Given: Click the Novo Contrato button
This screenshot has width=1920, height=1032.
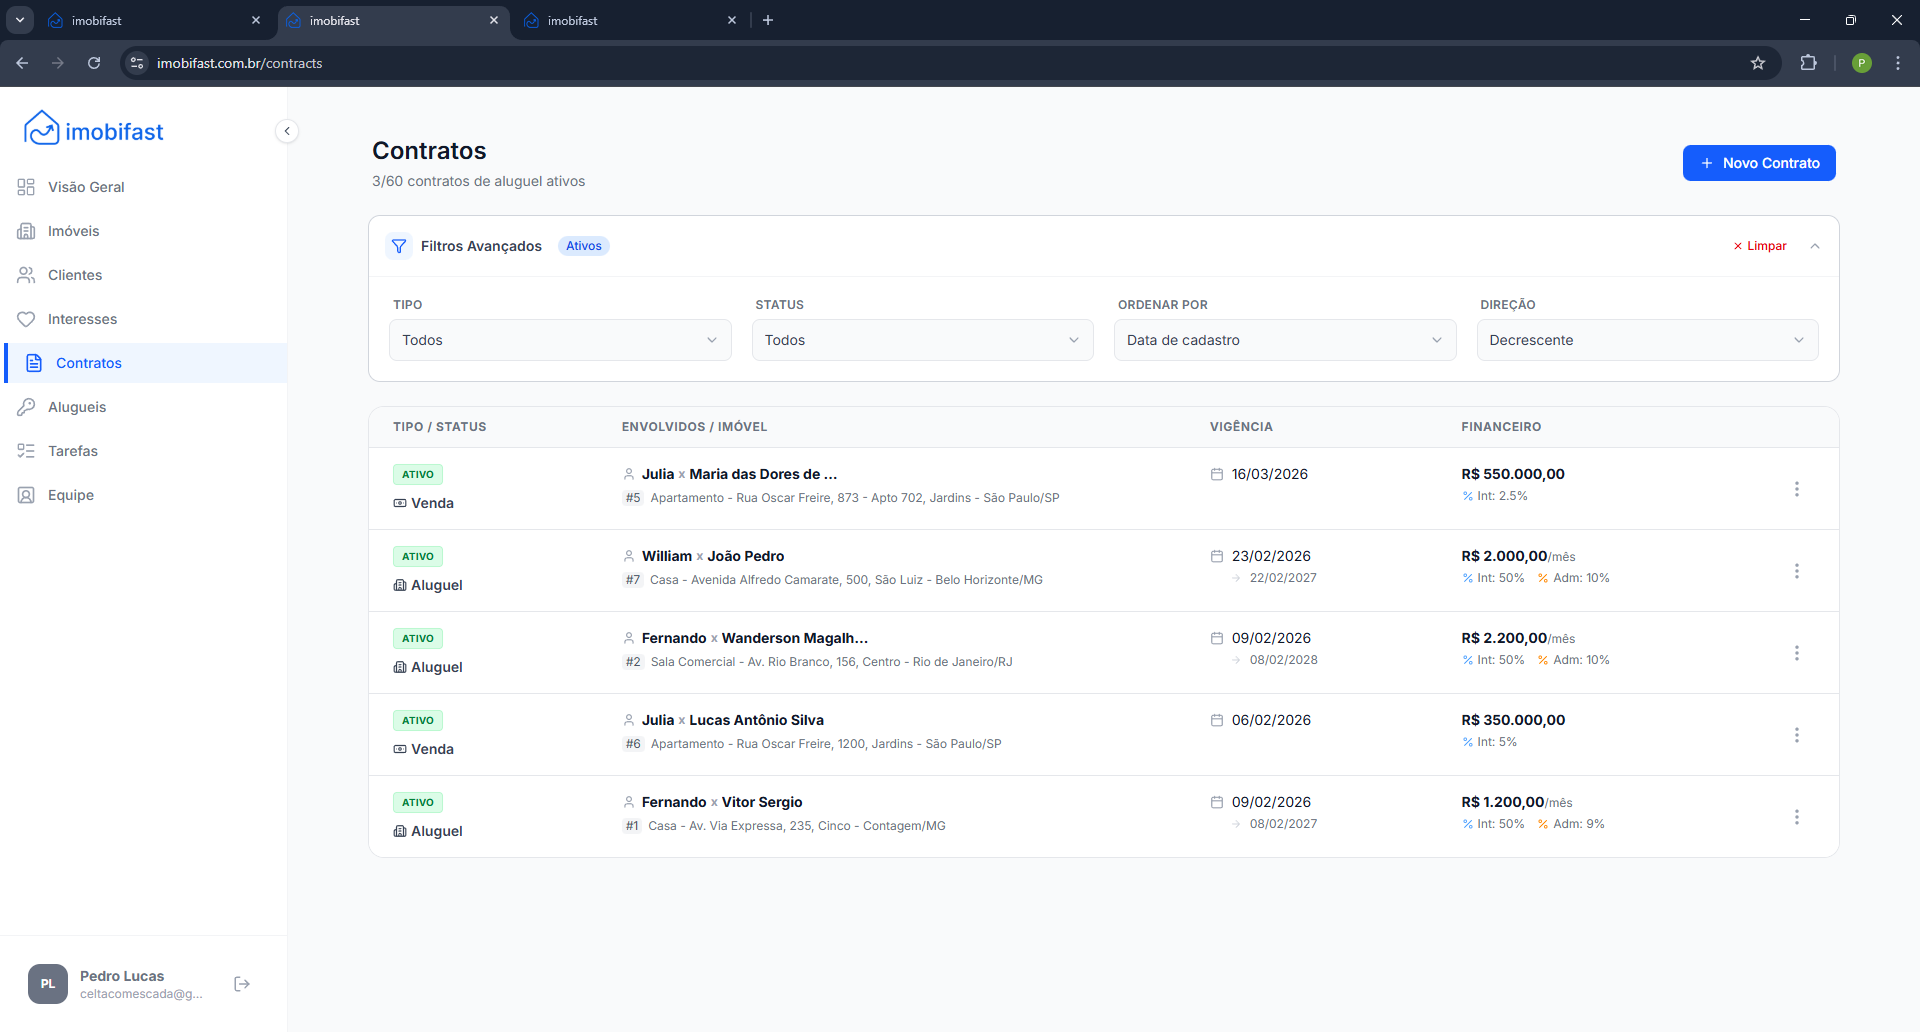Looking at the screenshot, I should click(1758, 163).
